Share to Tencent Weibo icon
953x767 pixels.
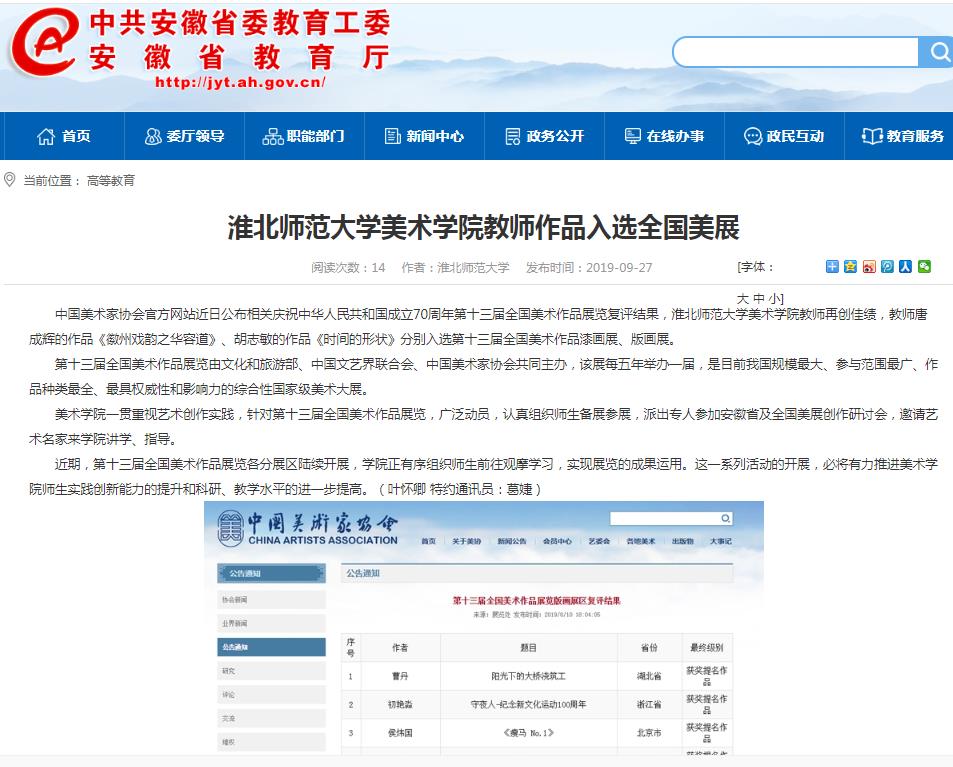[x=887, y=266]
